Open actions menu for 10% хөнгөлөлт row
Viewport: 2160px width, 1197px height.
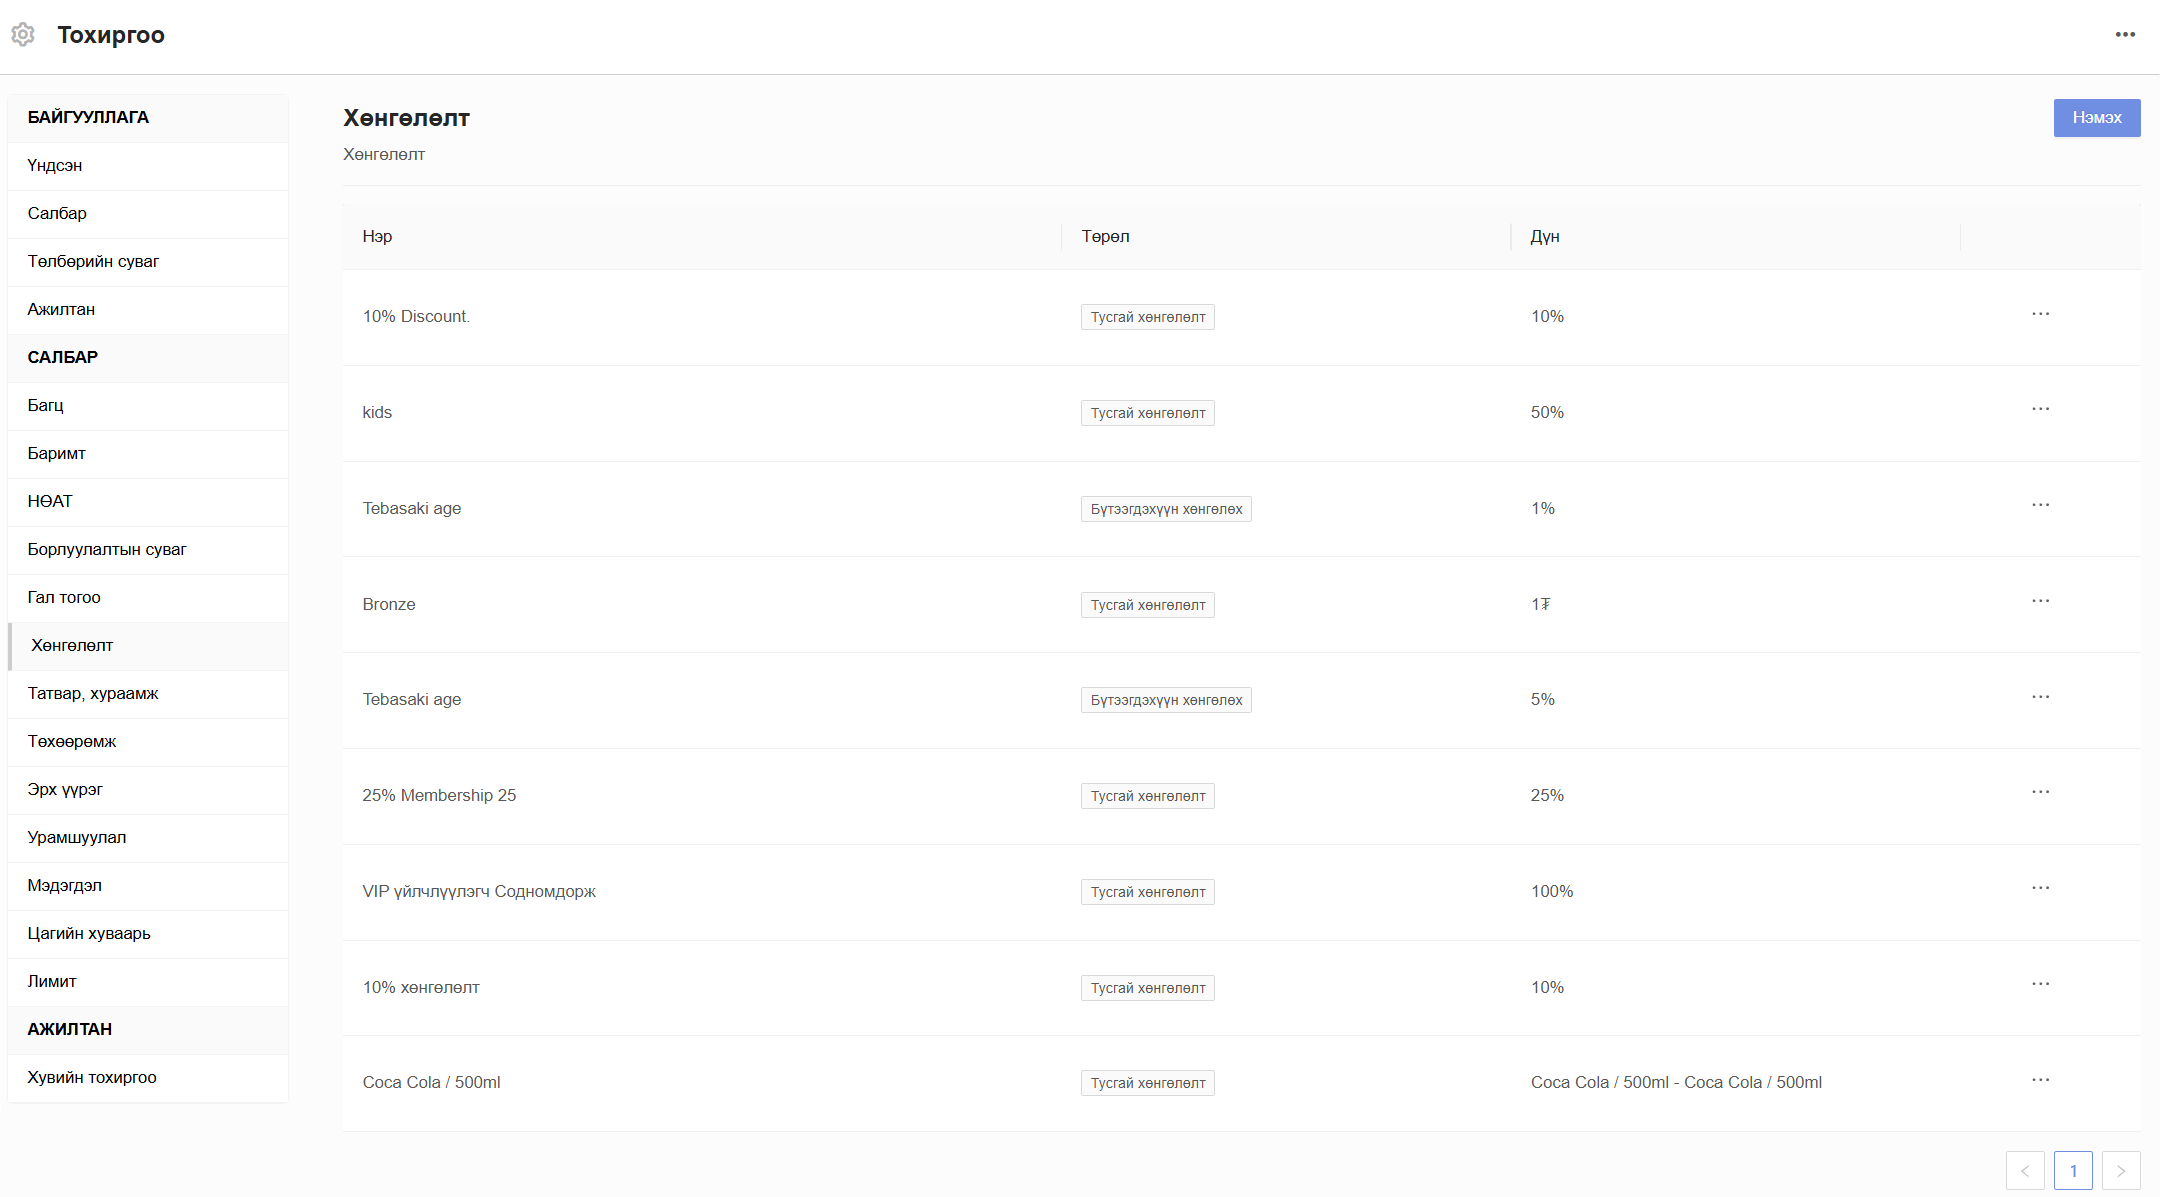point(2040,984)
